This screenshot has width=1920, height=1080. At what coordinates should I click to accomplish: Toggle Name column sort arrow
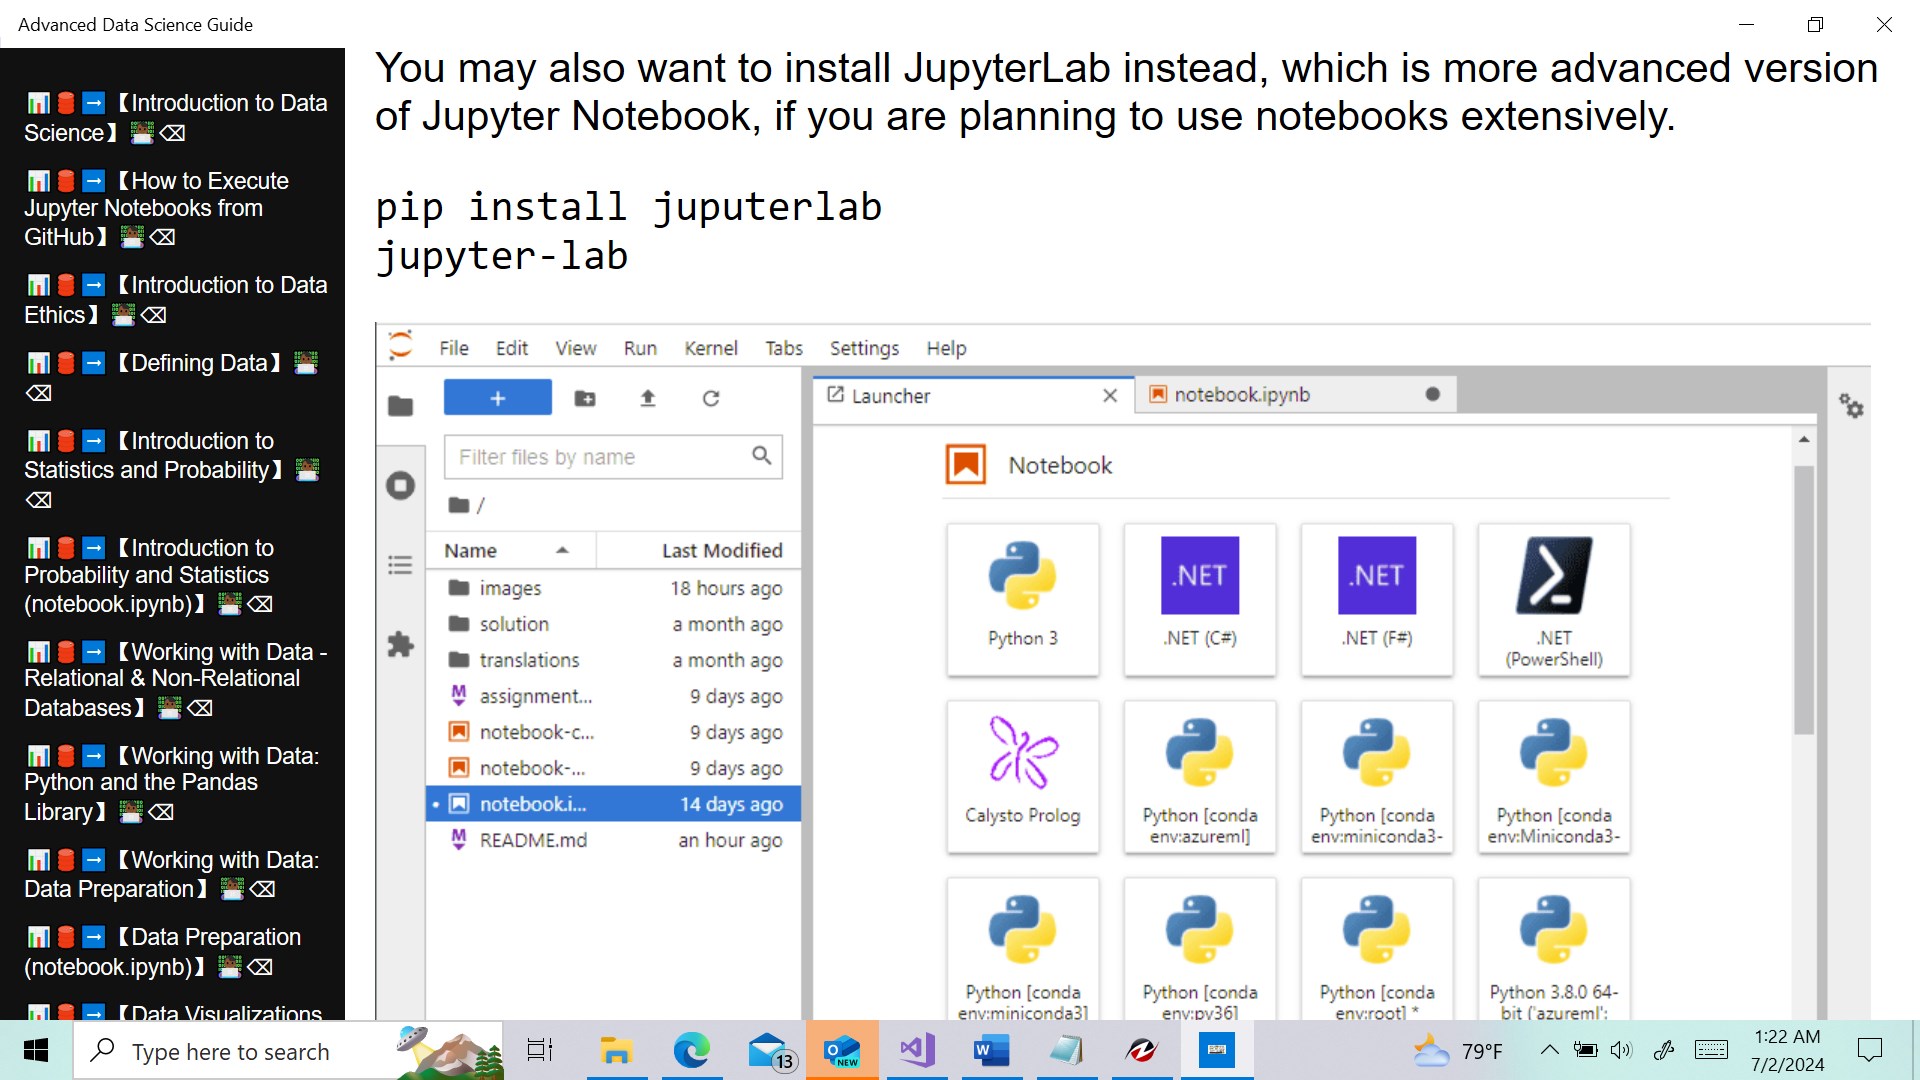point(562,550)
